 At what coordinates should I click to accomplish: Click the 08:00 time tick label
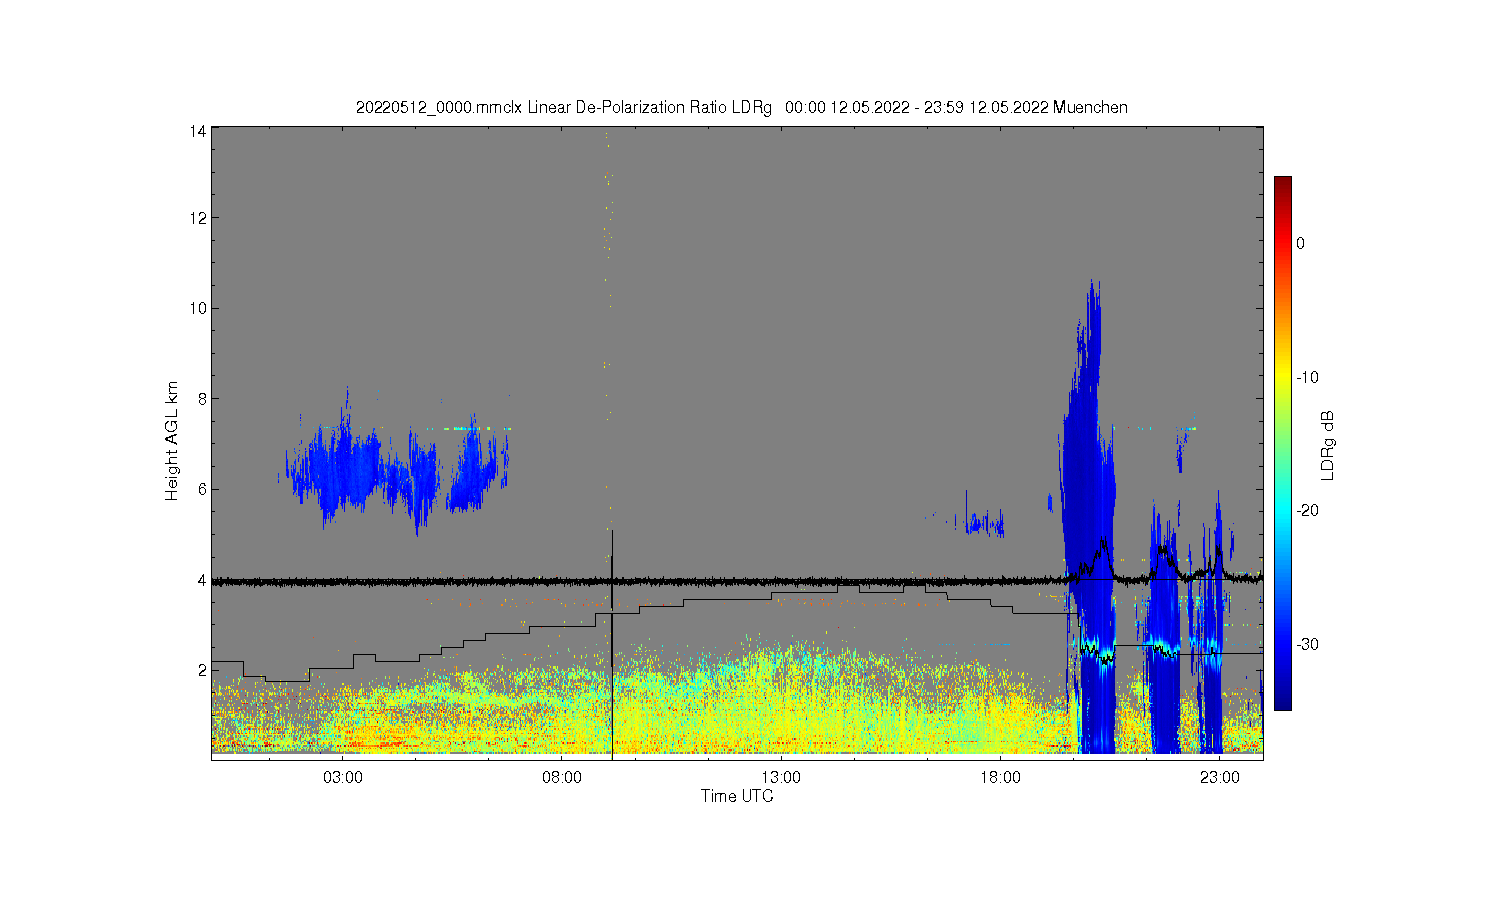pos(562,778)
